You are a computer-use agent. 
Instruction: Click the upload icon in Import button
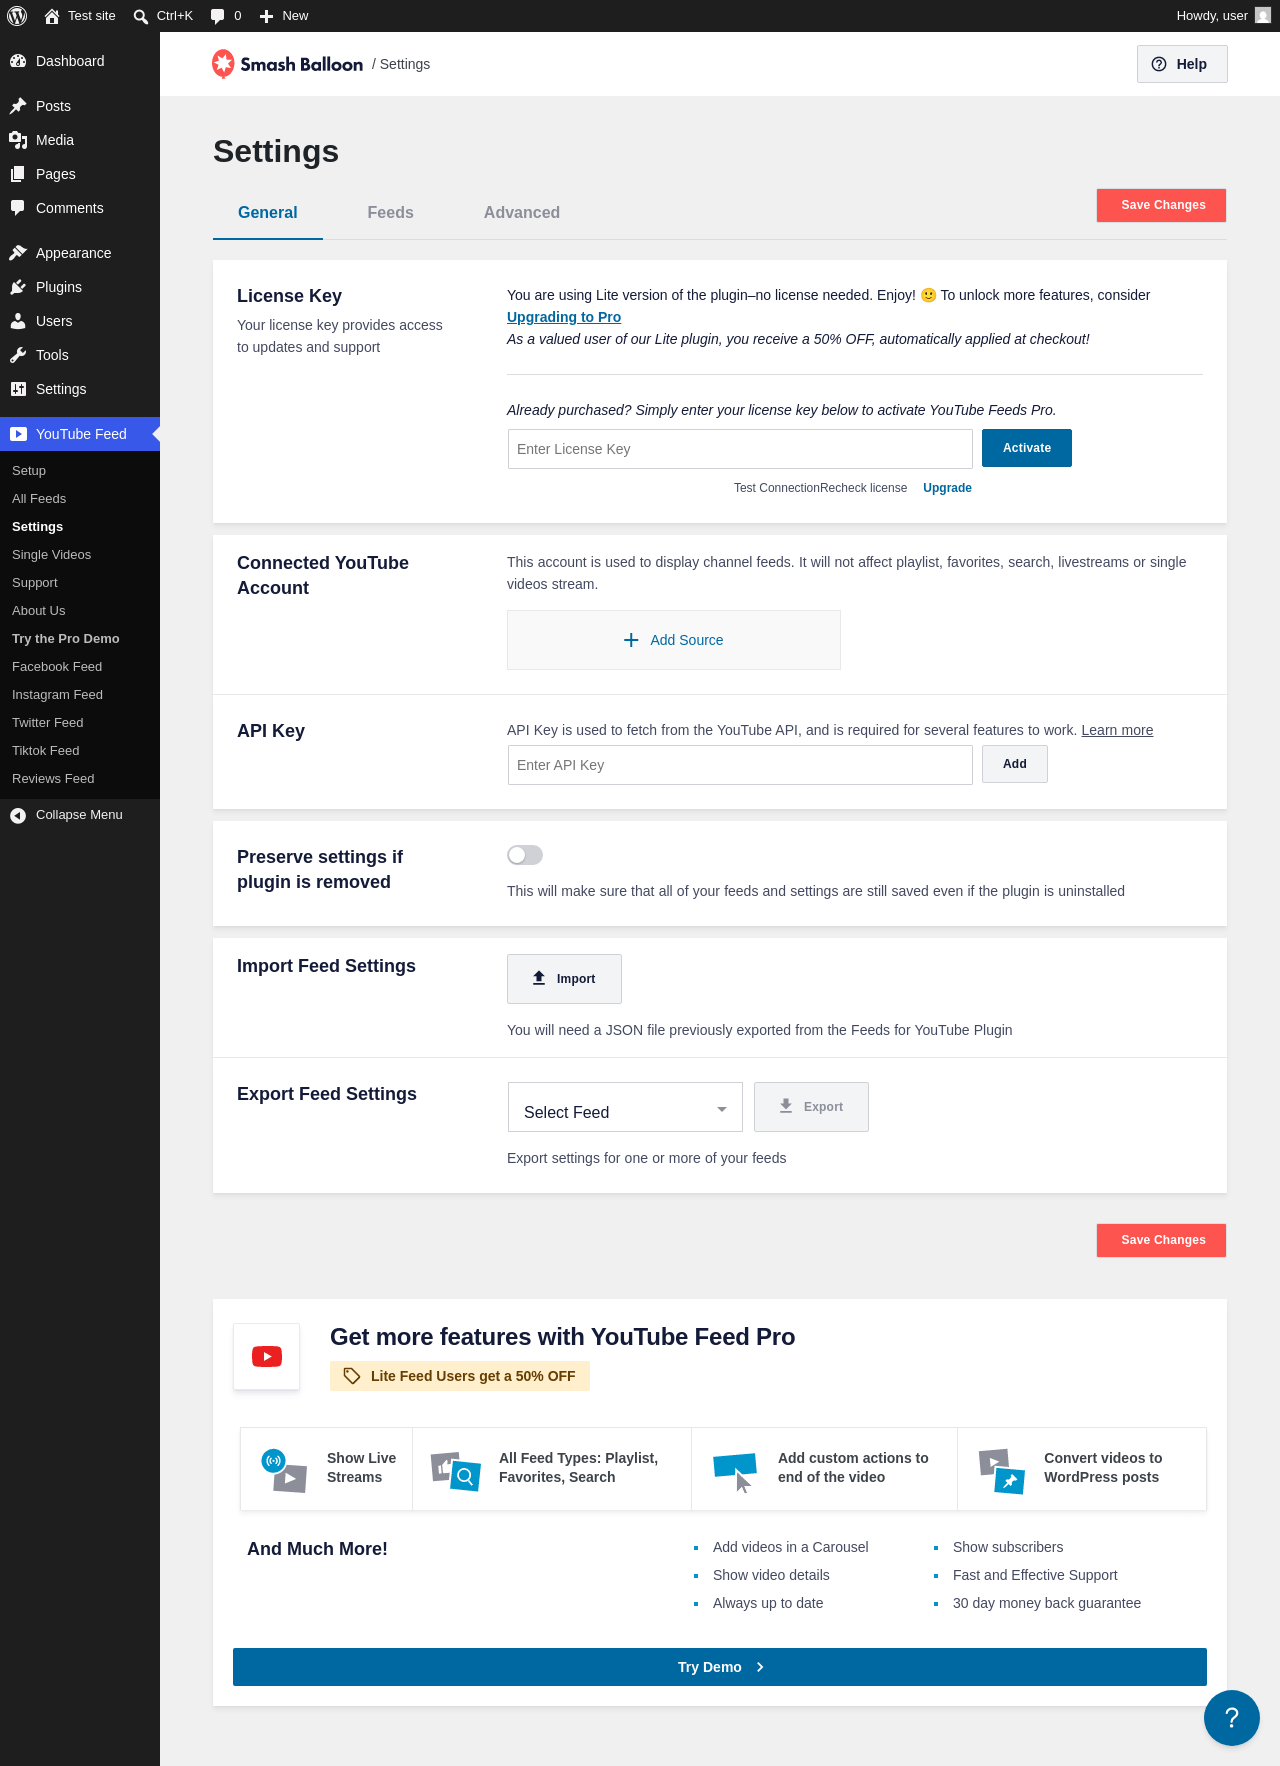[539, 978]
